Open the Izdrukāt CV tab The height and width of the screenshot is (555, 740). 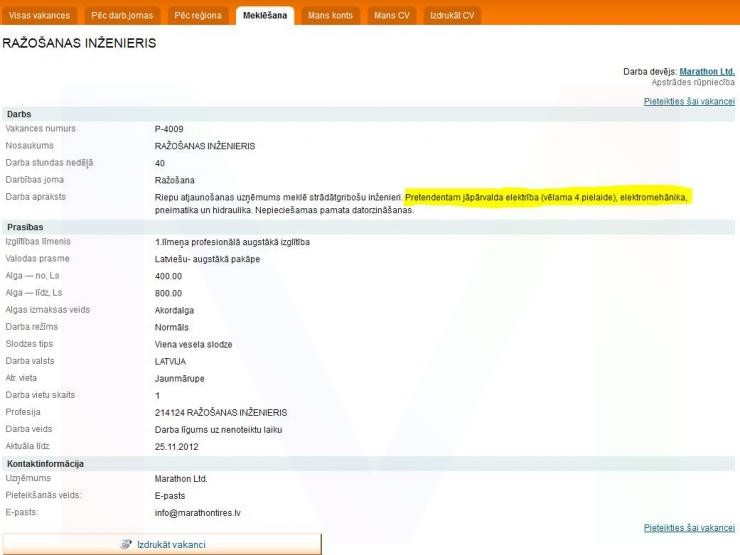[452, 15]
